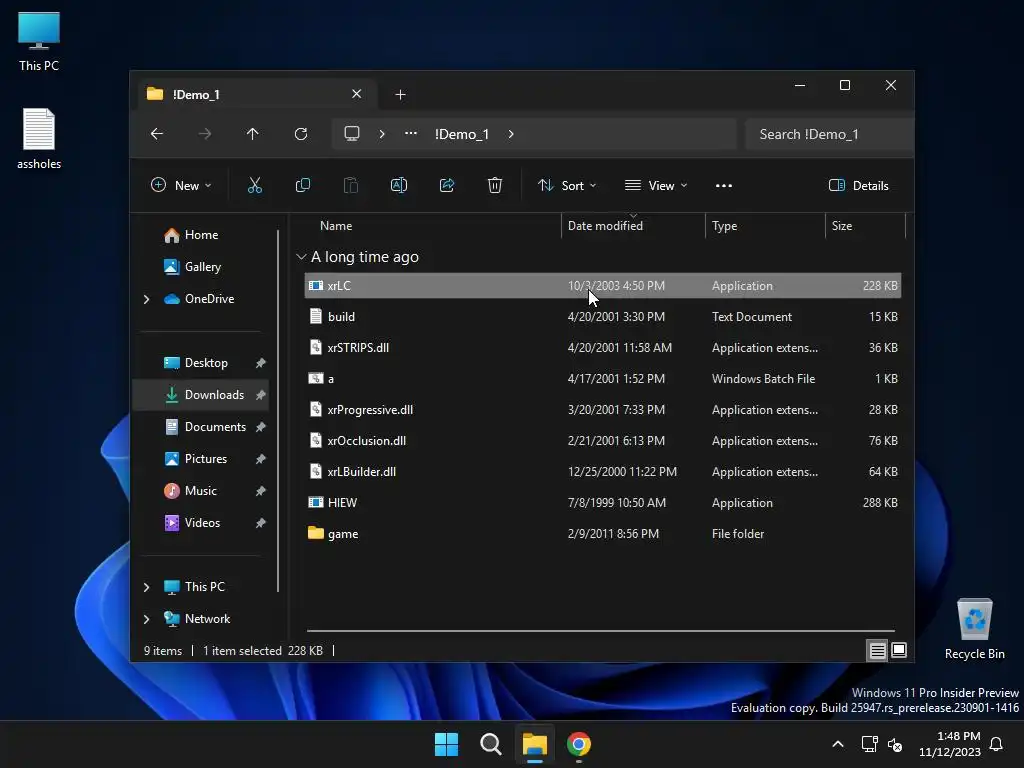
Task: Click the horizontal scrollbar in file list
Action: tap(601, 631)
